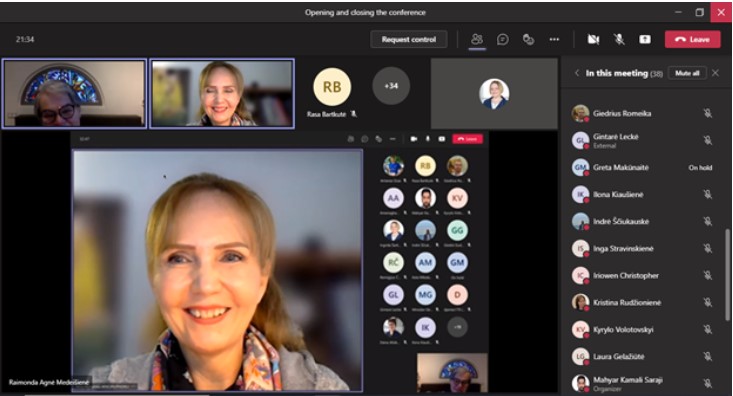Click the KV avatar for Kyrylo Volotovskyi
This screenshot has width=733, height=396.
coord(580,330)
